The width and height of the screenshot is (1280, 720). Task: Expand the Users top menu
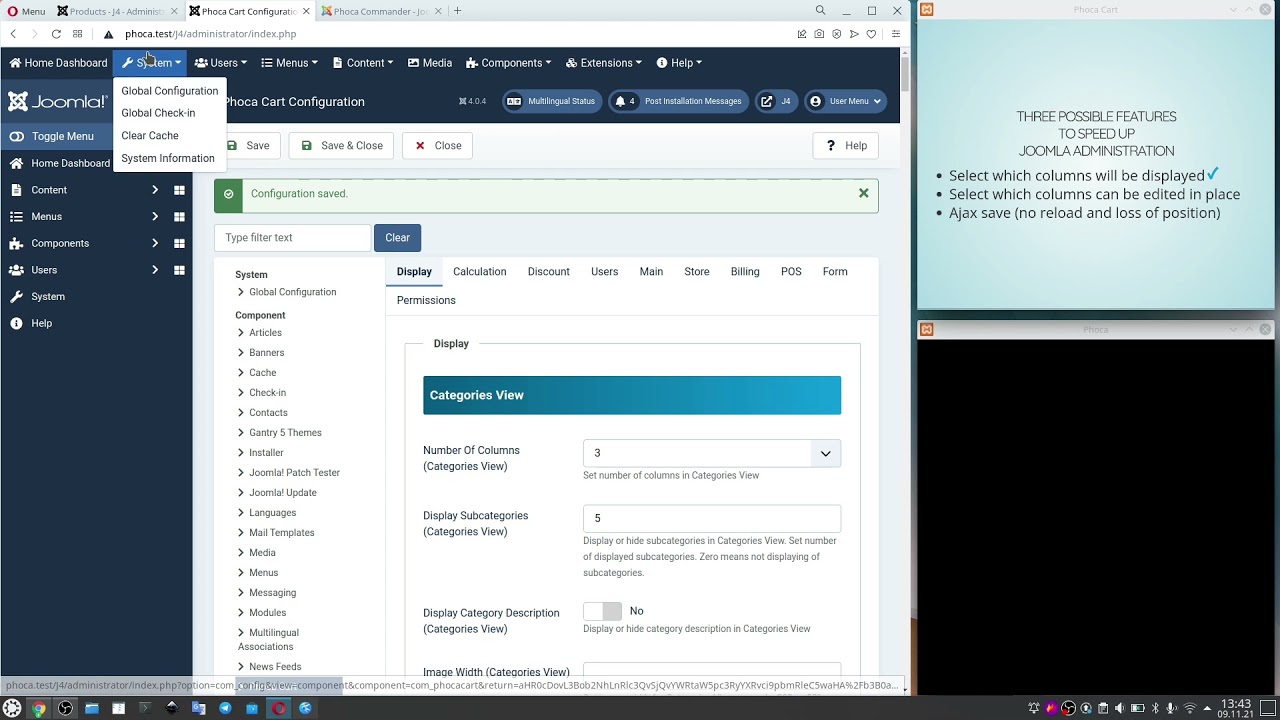(220, 63)
